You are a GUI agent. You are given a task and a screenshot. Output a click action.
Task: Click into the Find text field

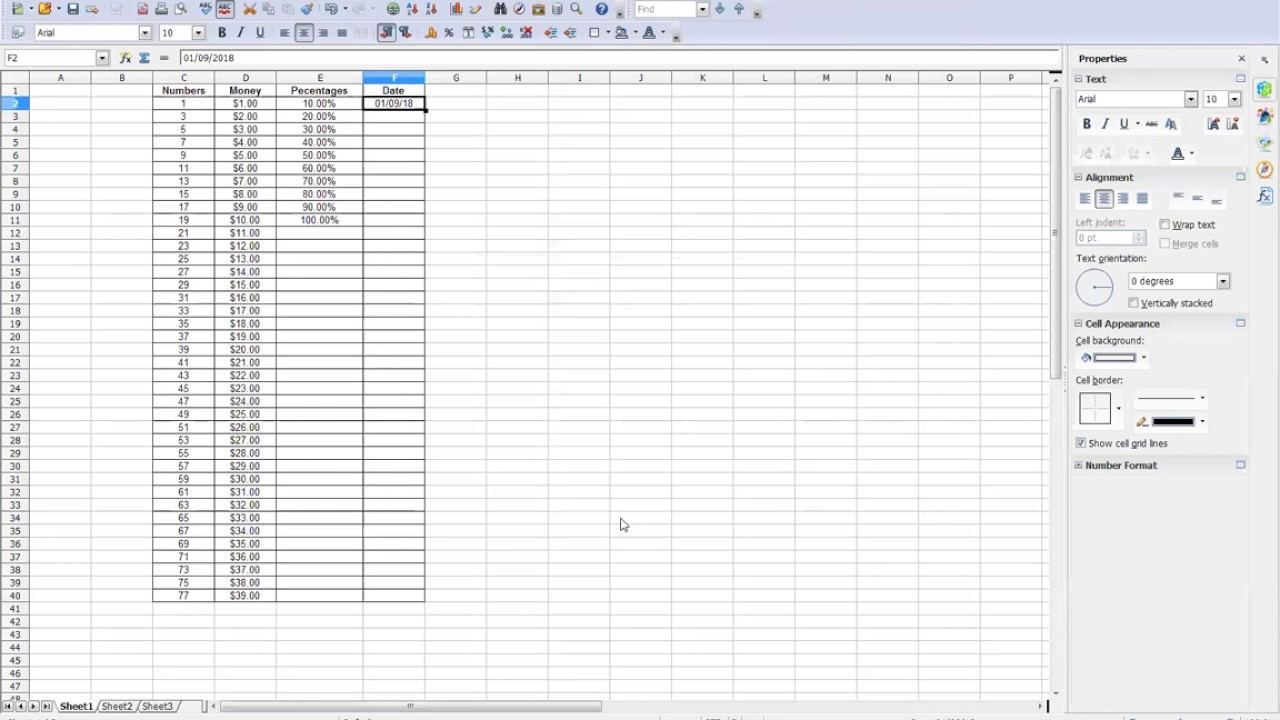coord(665,9)
